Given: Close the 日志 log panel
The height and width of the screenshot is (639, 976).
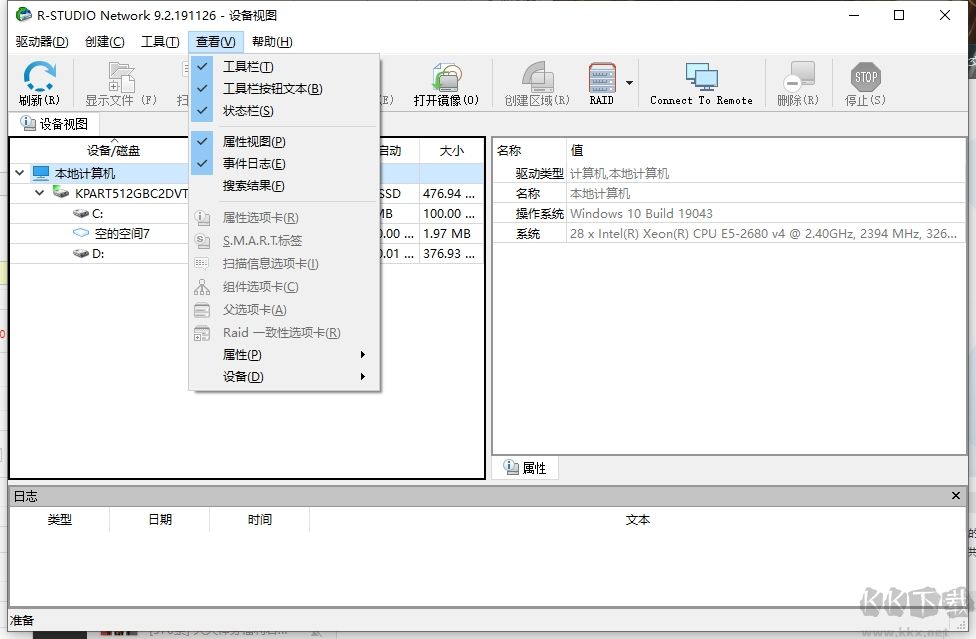Looking at the screenshot, I should (x=955, y=495).
